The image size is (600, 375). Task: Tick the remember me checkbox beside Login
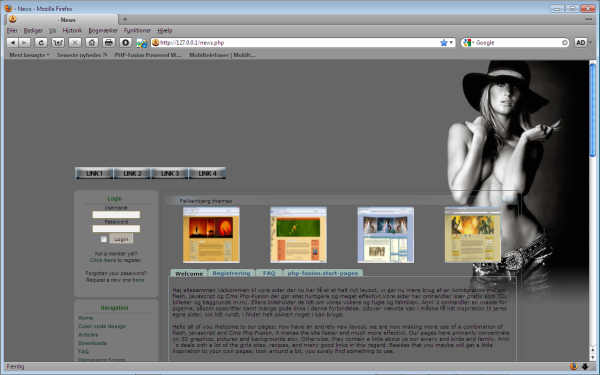[104, 239]
